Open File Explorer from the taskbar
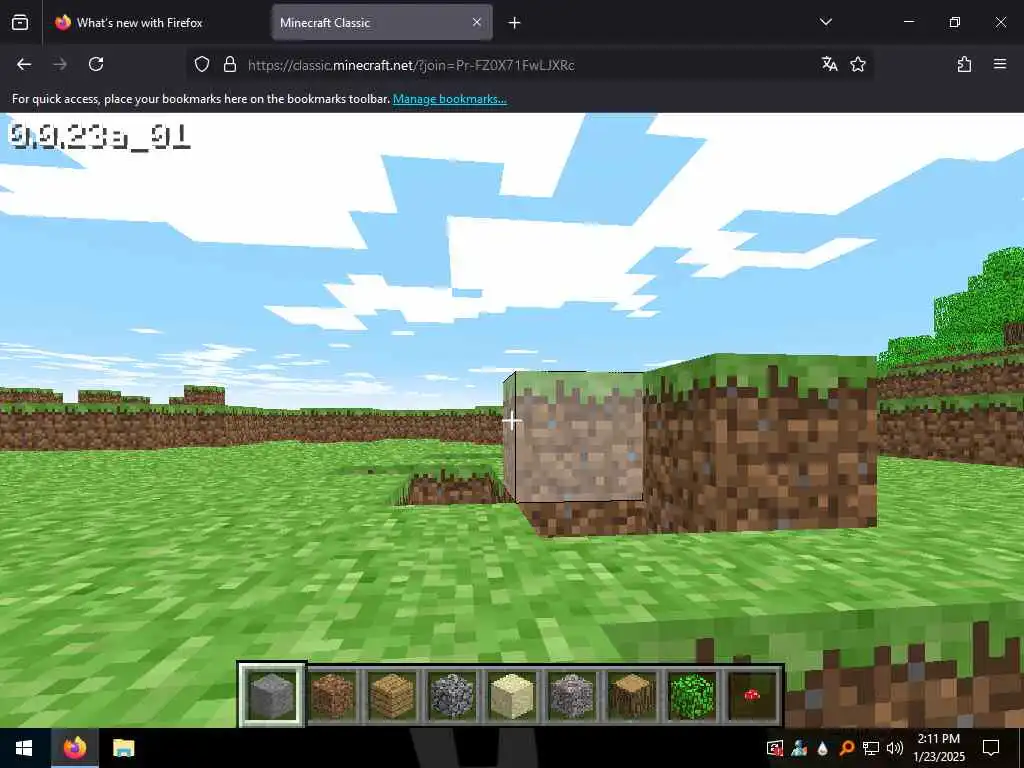Viewport: 1024px width, 768px height. 123,748
